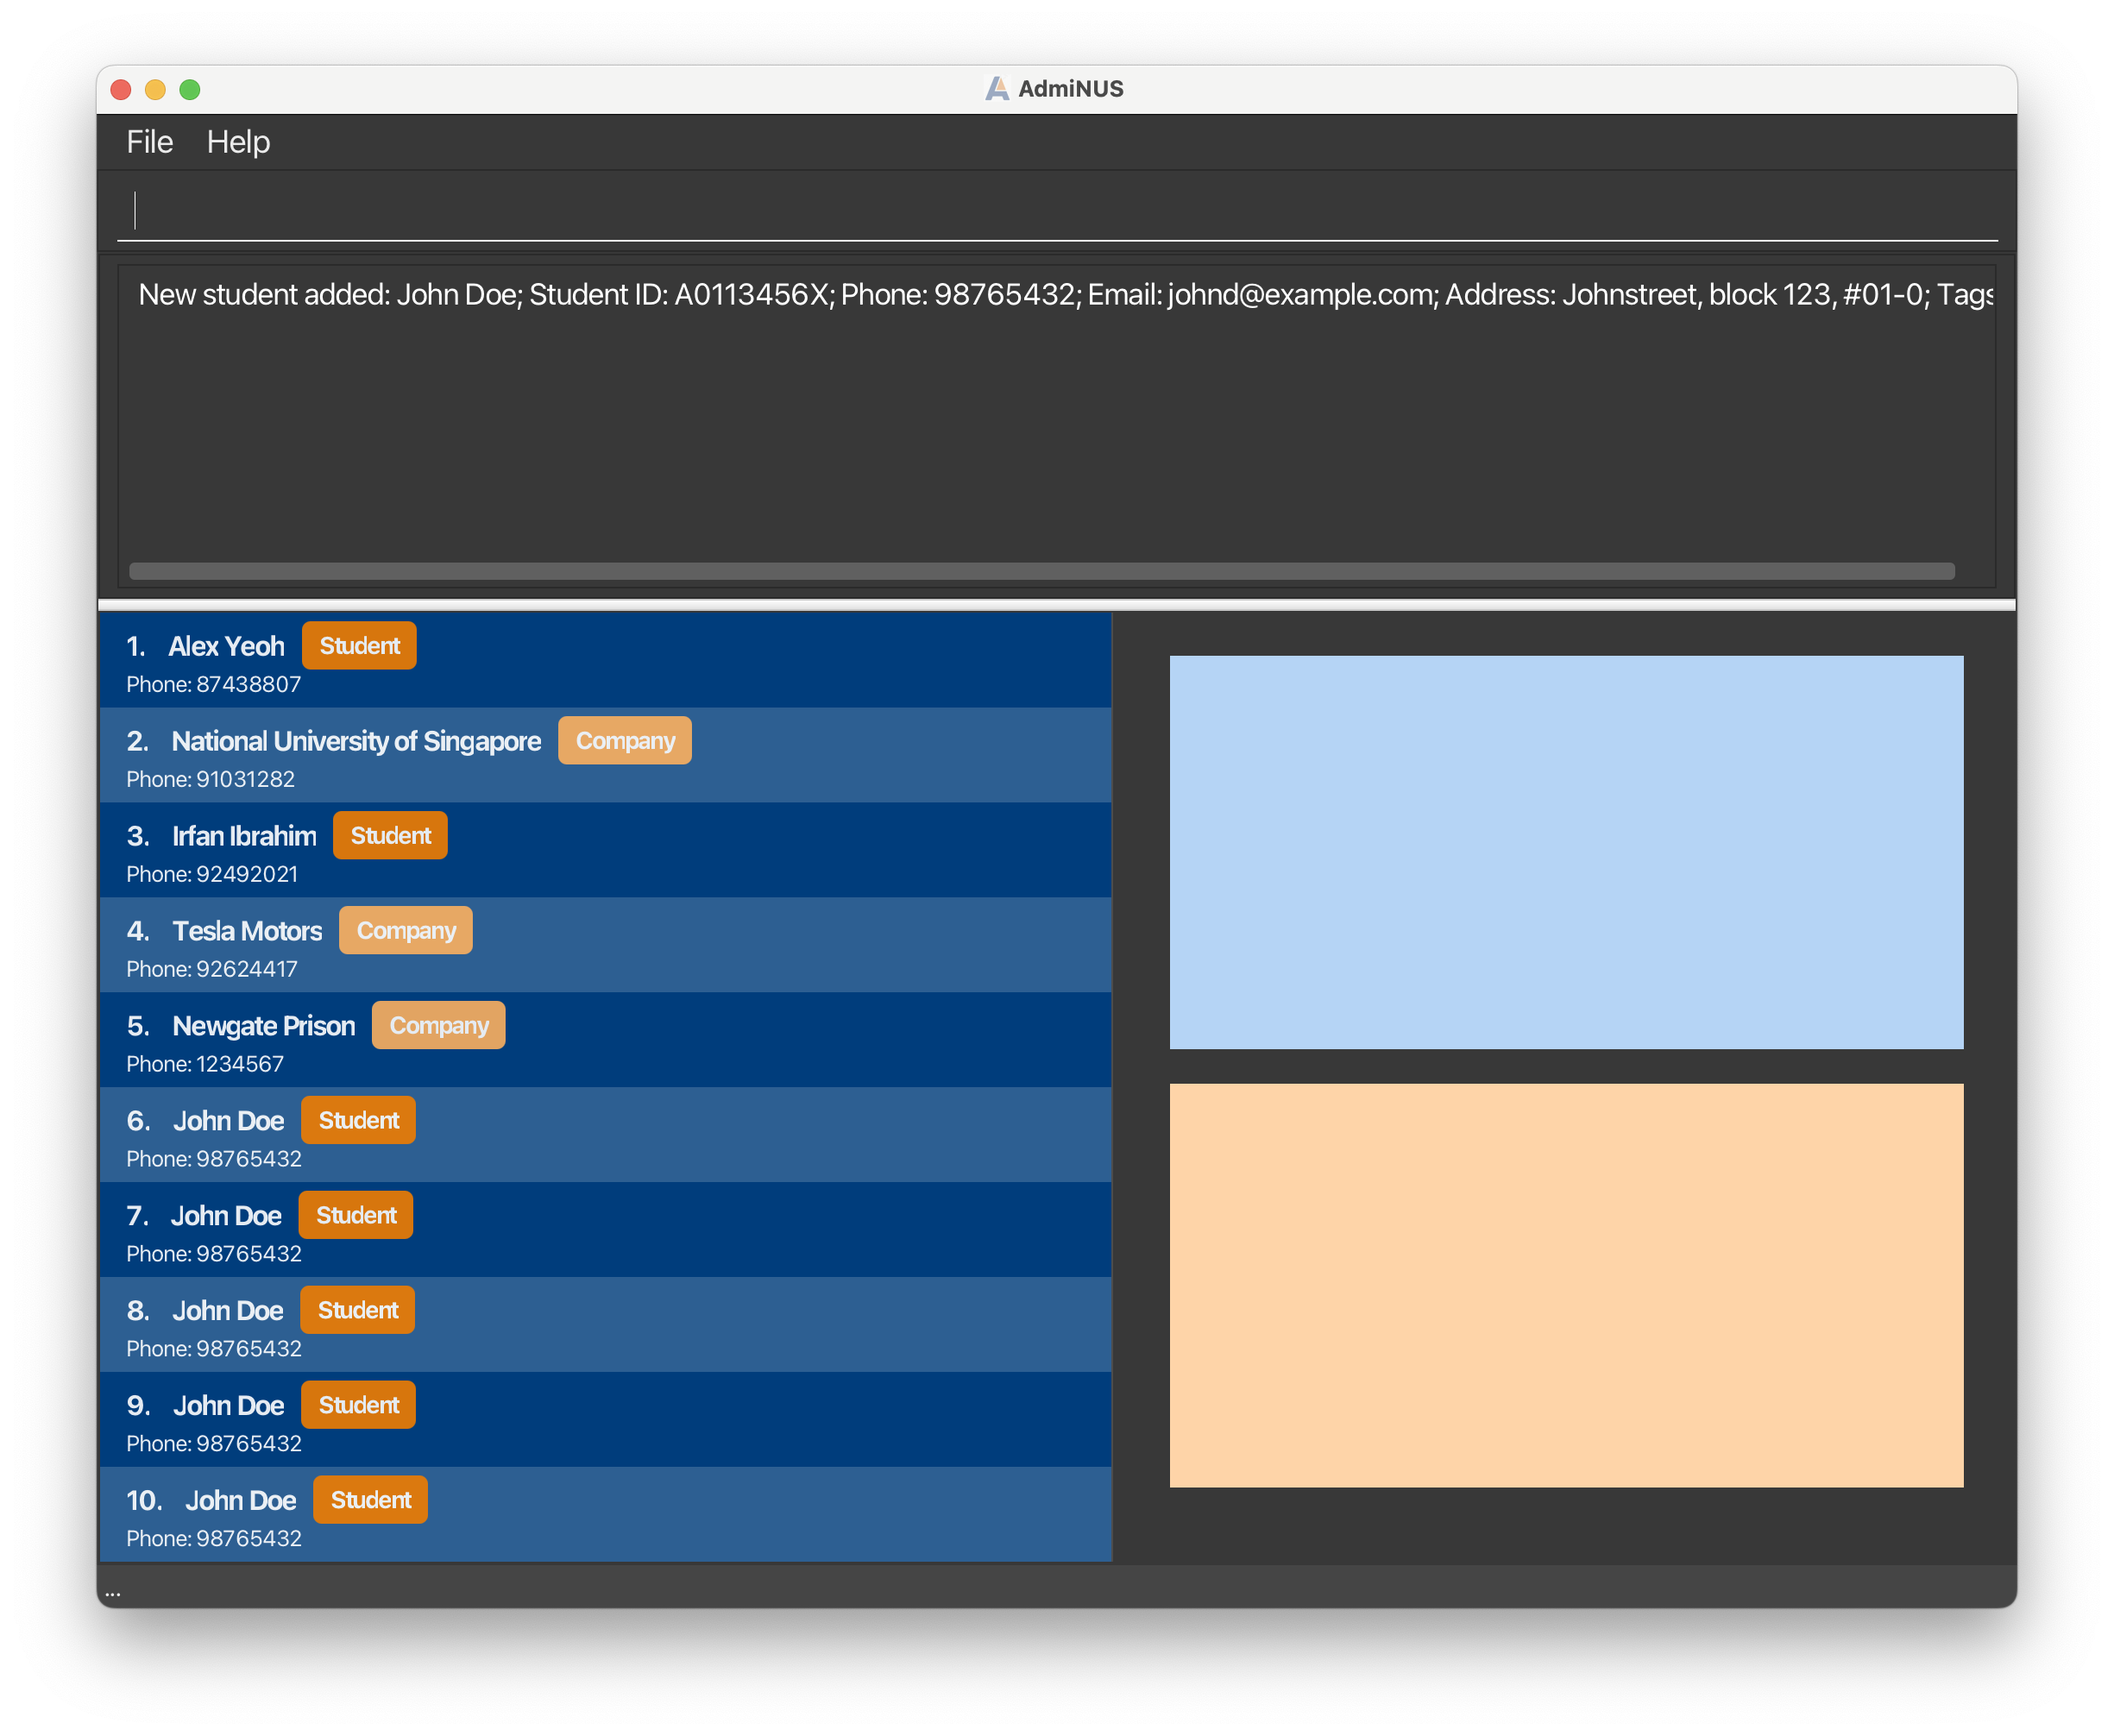
Task: Click Student tag beside Irfan Ibrahim
Action: point(390,836)
